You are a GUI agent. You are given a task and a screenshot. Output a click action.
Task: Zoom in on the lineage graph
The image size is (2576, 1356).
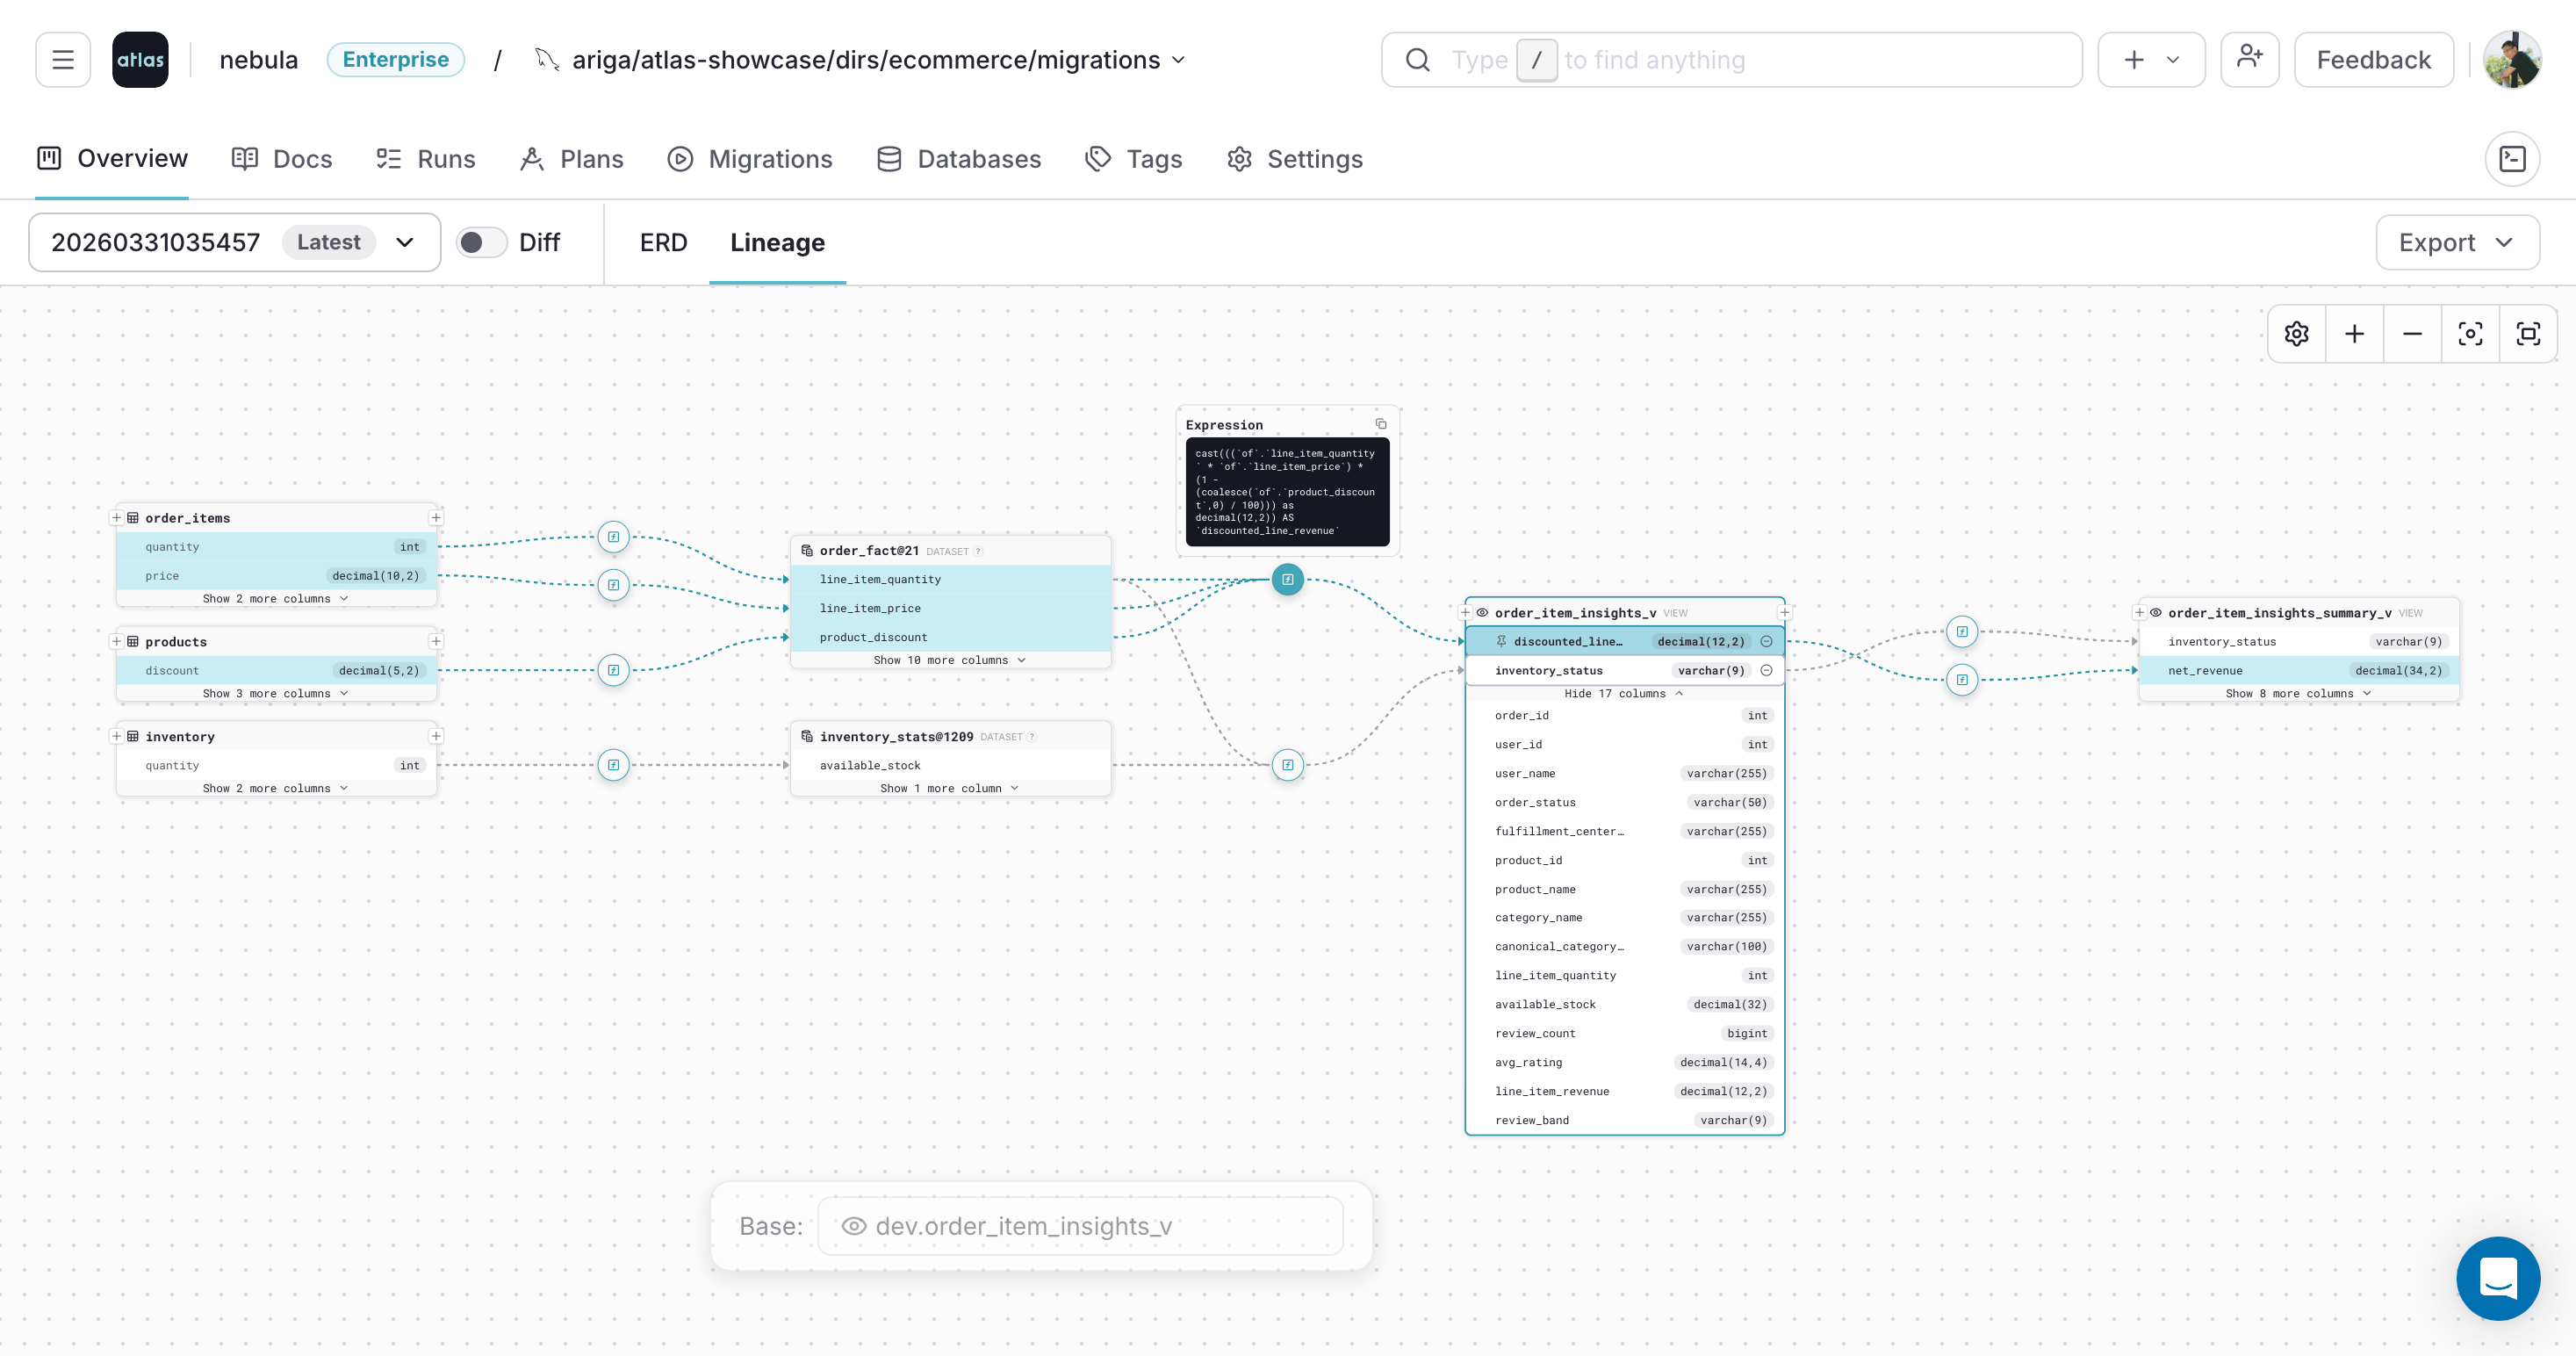[x=2354, y=333]
